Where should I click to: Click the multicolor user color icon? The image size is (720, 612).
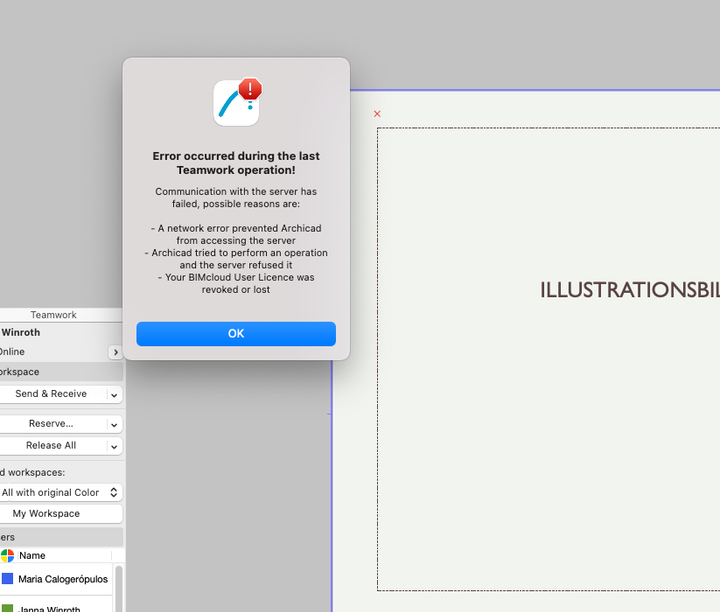[x=7, y=556]
